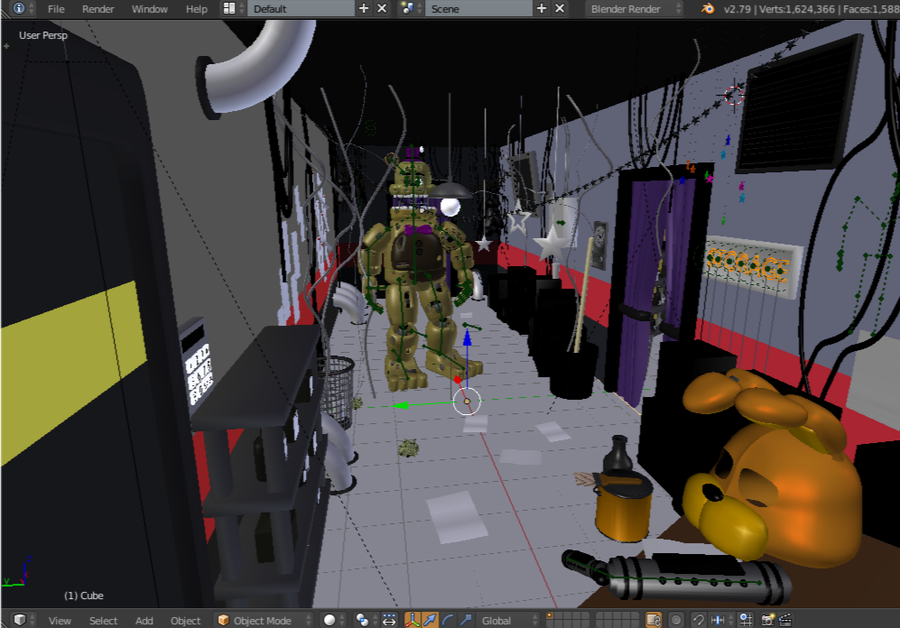Click the red X-axis manipulator handle
Image resolution: width=900 pixels, height=628 pixels.
point(457,379)
